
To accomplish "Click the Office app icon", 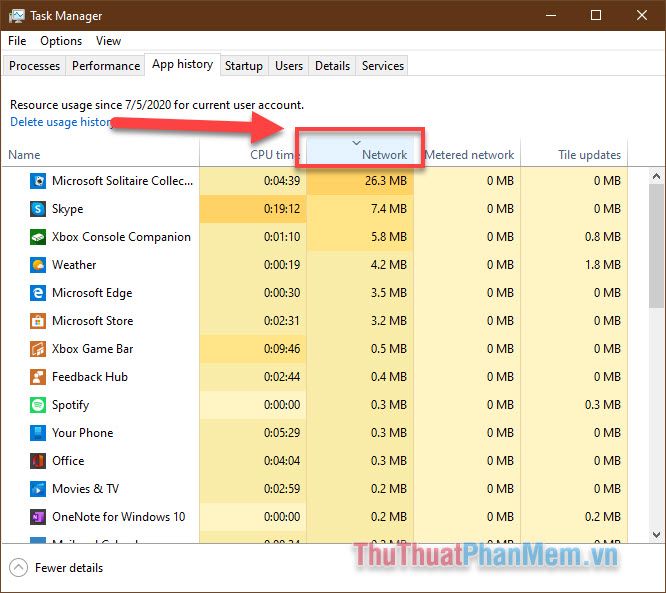I will pyautogui.click(x=38, y=461).
